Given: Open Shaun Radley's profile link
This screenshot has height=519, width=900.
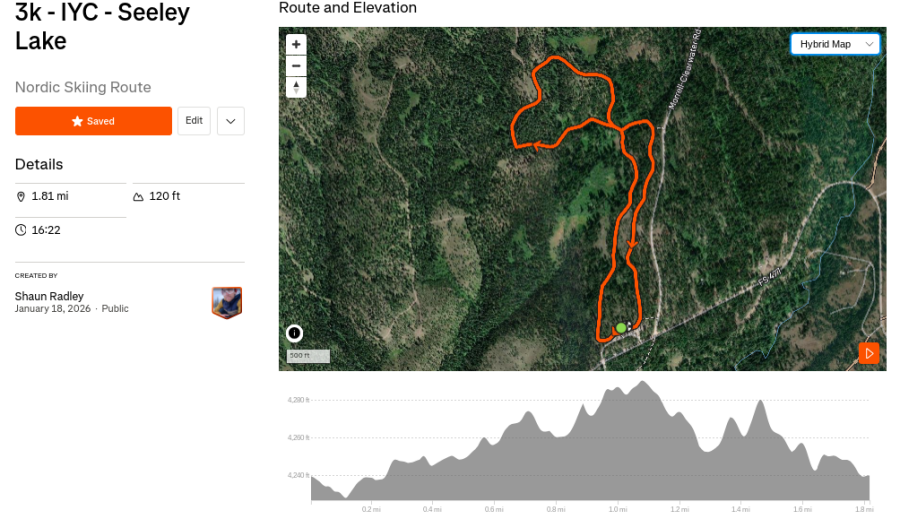Looking at the screenshot, I should pyautogui.click(x=49, y=296).
